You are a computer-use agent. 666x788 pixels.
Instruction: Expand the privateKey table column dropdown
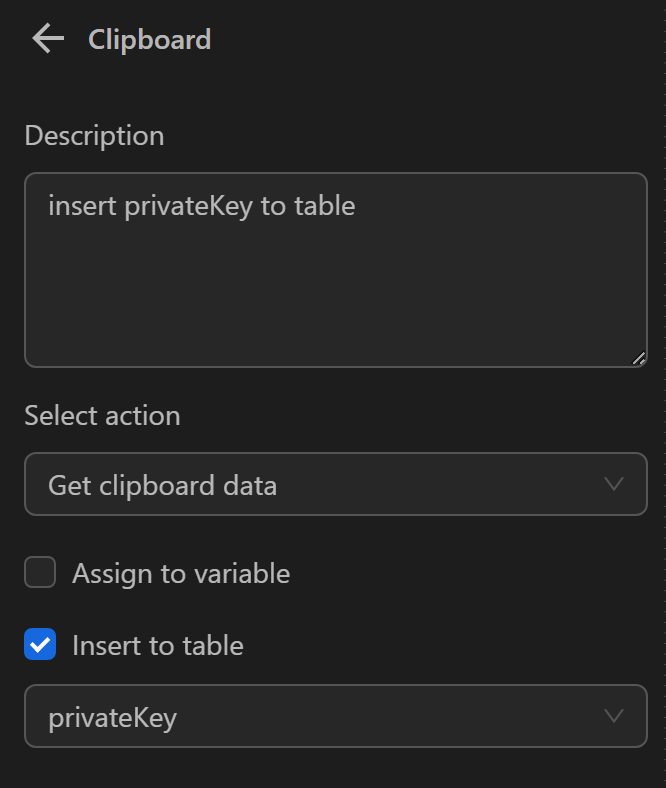(x=335, y=716)
